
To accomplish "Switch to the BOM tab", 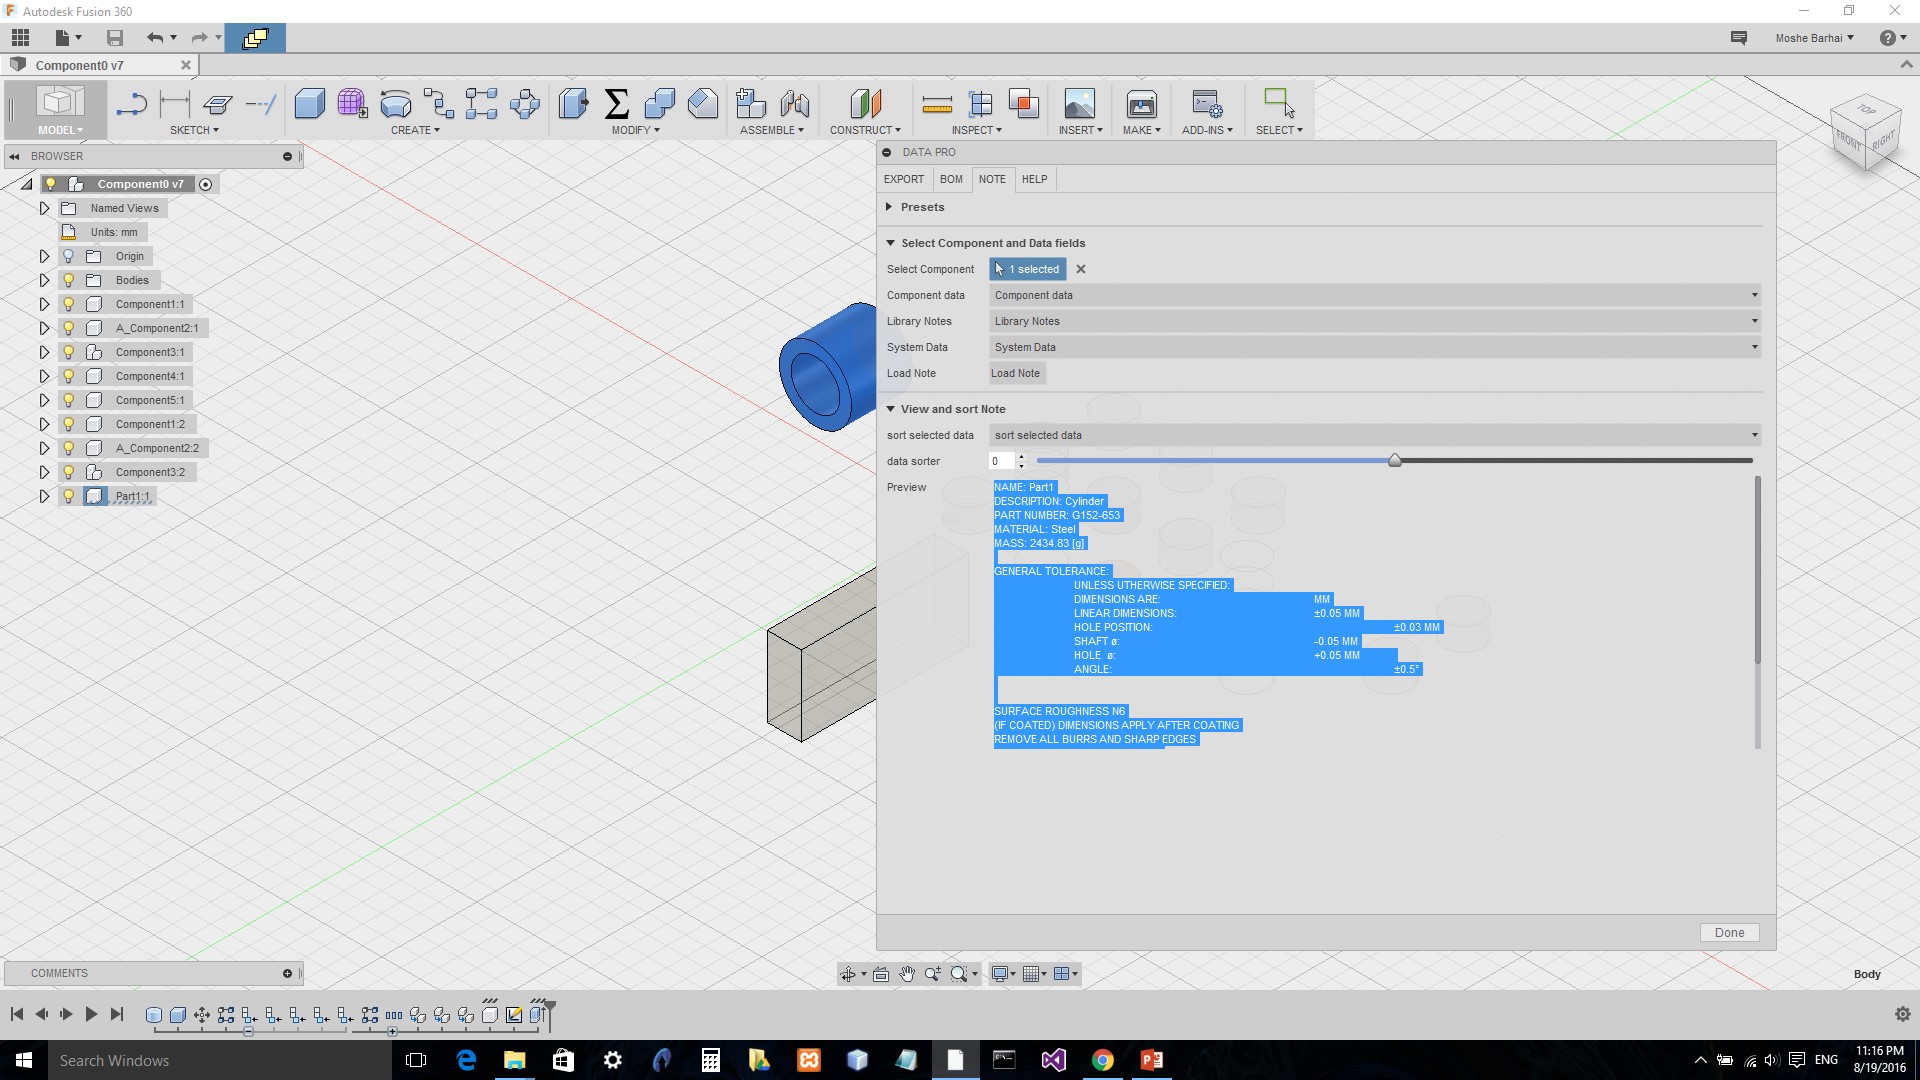I will (x=951, y=179).
